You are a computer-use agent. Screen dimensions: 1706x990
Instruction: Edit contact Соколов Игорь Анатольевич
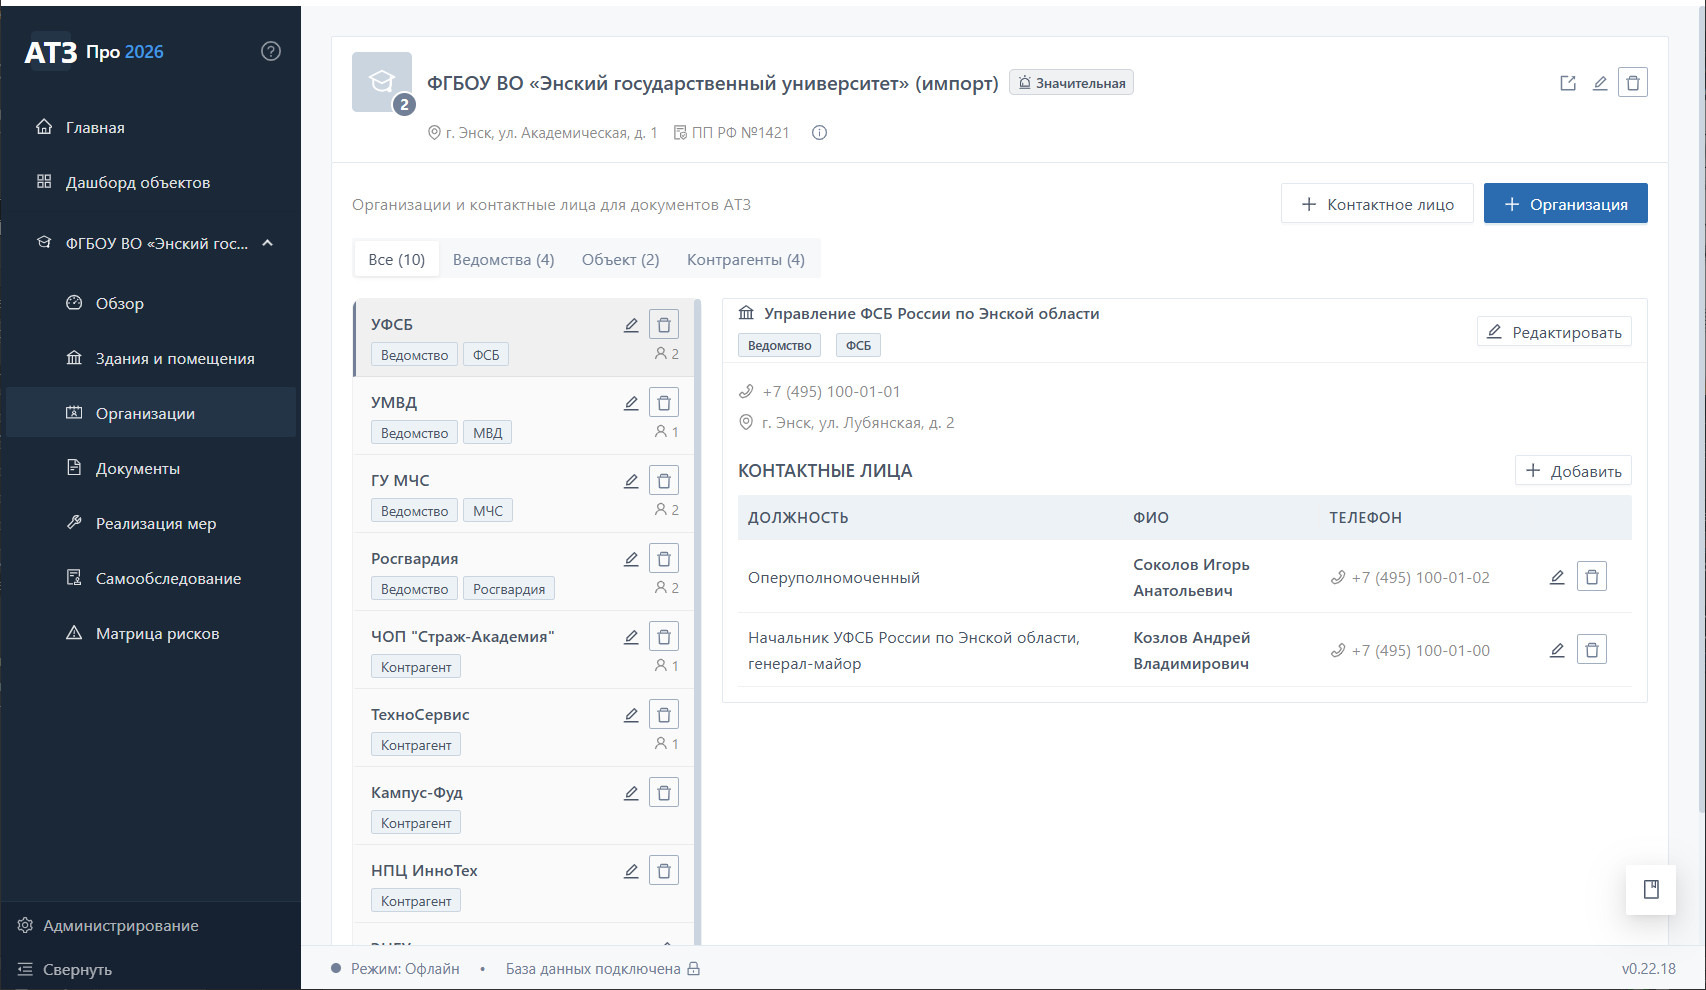click(1557, 577)
